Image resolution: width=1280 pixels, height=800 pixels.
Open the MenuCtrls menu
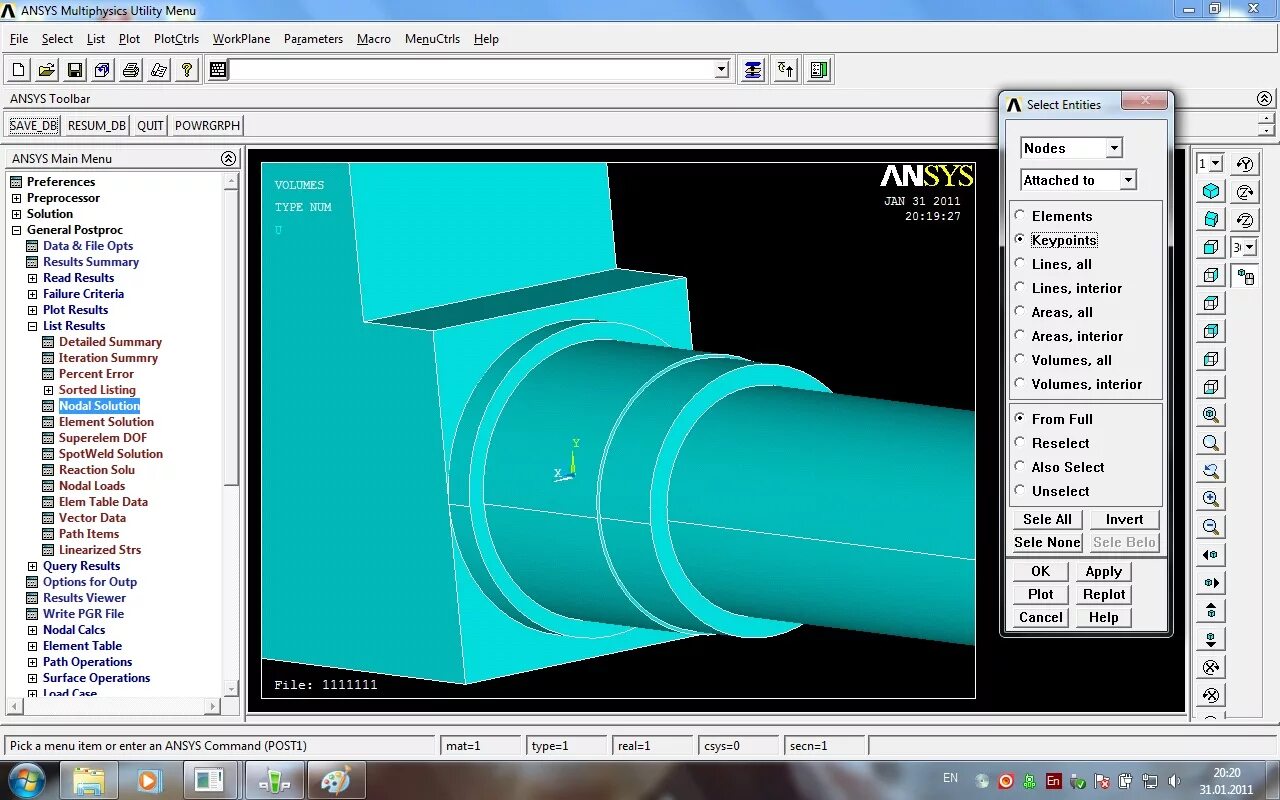pyautogui.click(x=432, y=39)
